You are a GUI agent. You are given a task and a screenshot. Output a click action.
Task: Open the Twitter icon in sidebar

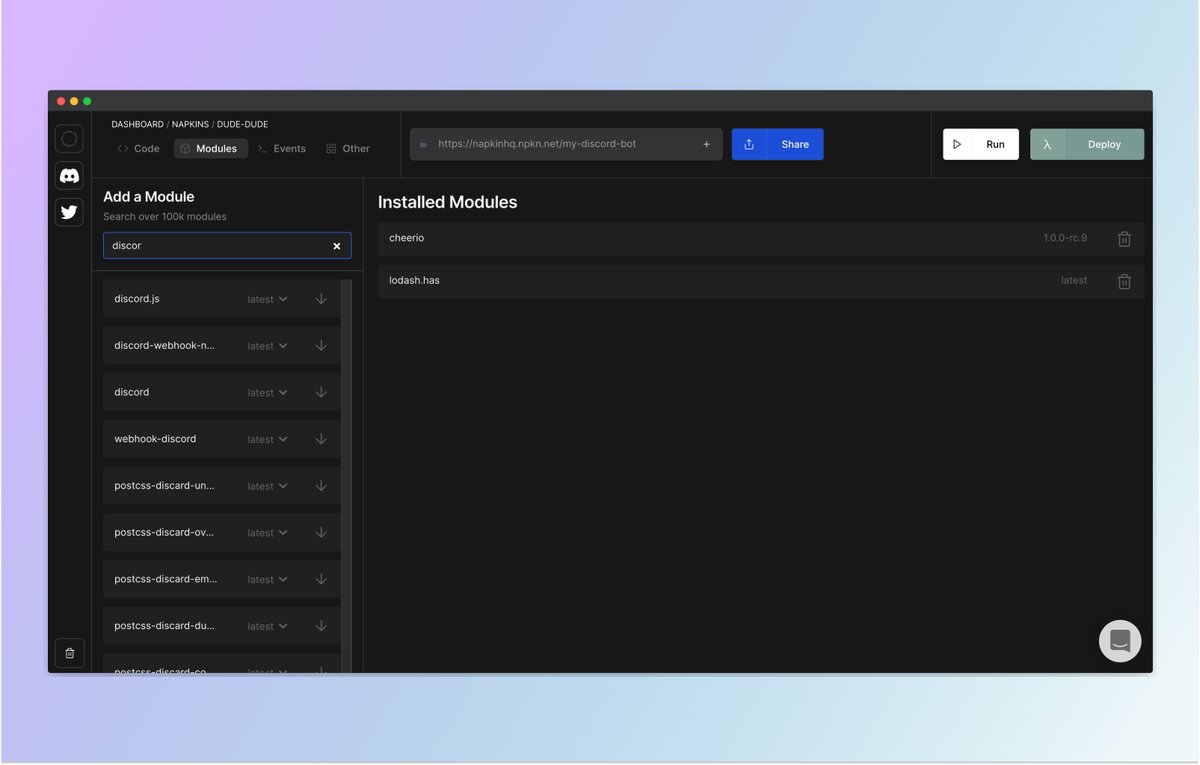point(69,212)
